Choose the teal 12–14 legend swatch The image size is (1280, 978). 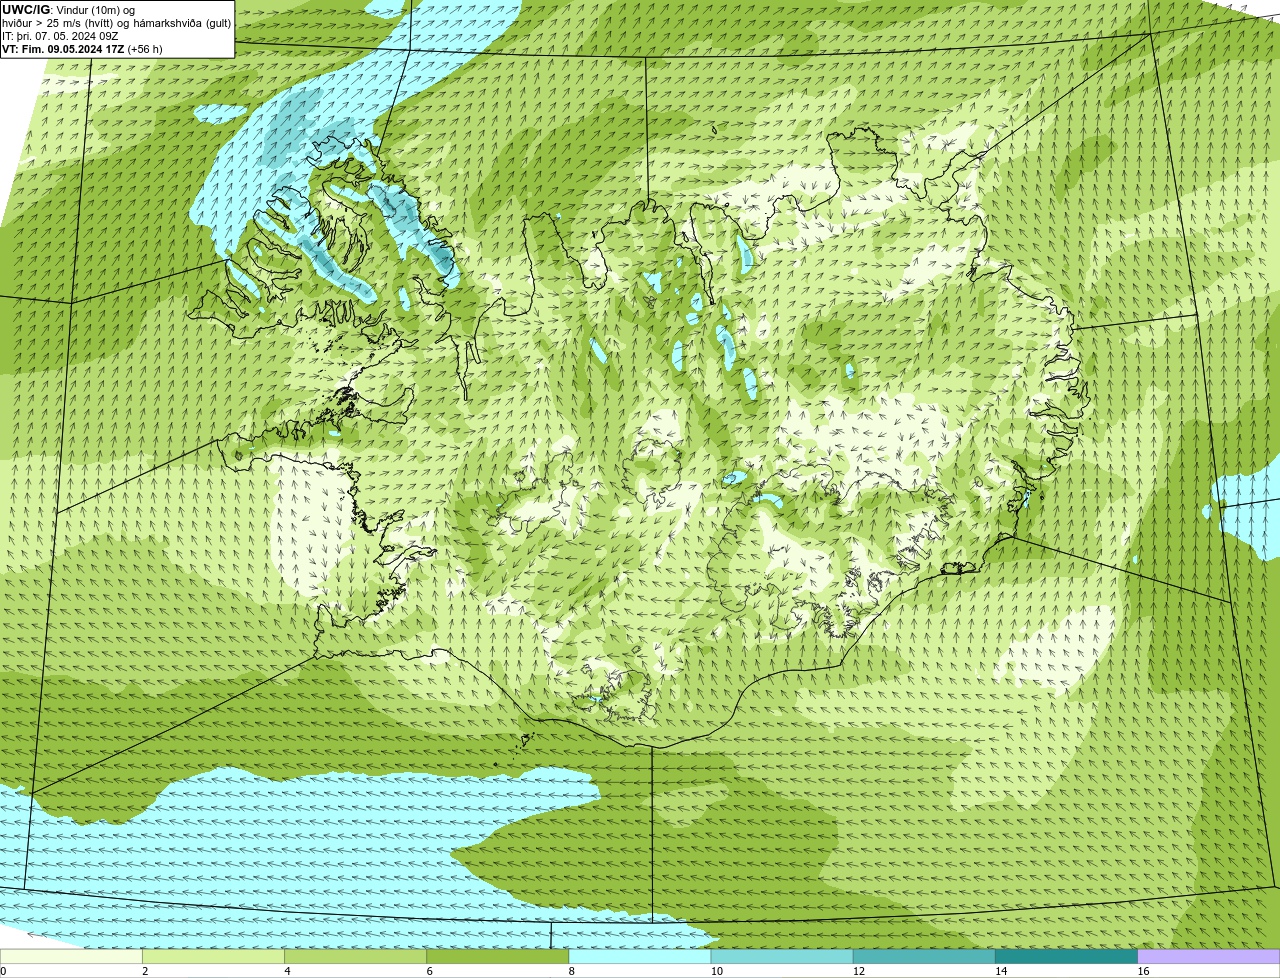[924, 957]
